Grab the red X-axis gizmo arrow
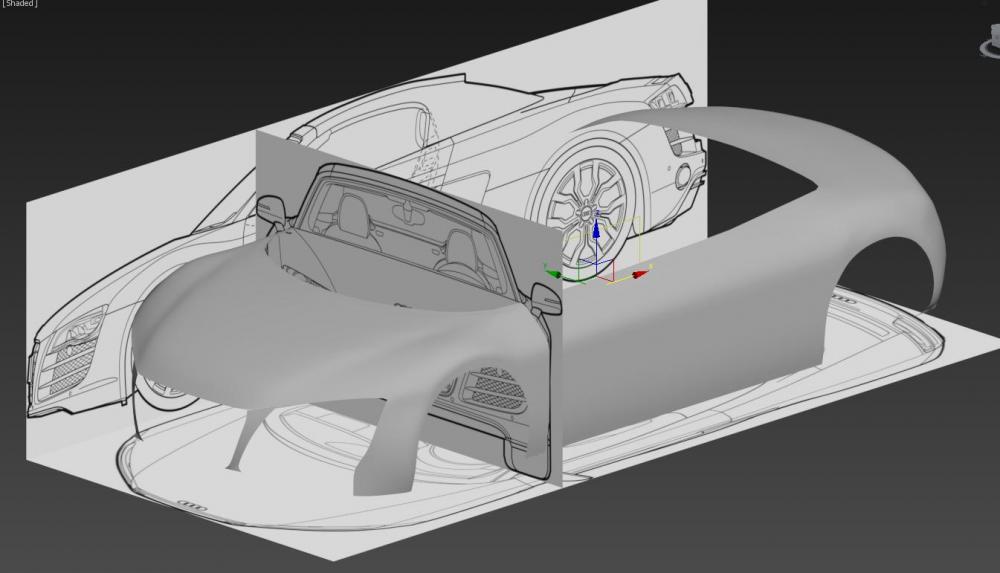The height and width of the screenshot is (573, 1000). (x=640, y=274)
